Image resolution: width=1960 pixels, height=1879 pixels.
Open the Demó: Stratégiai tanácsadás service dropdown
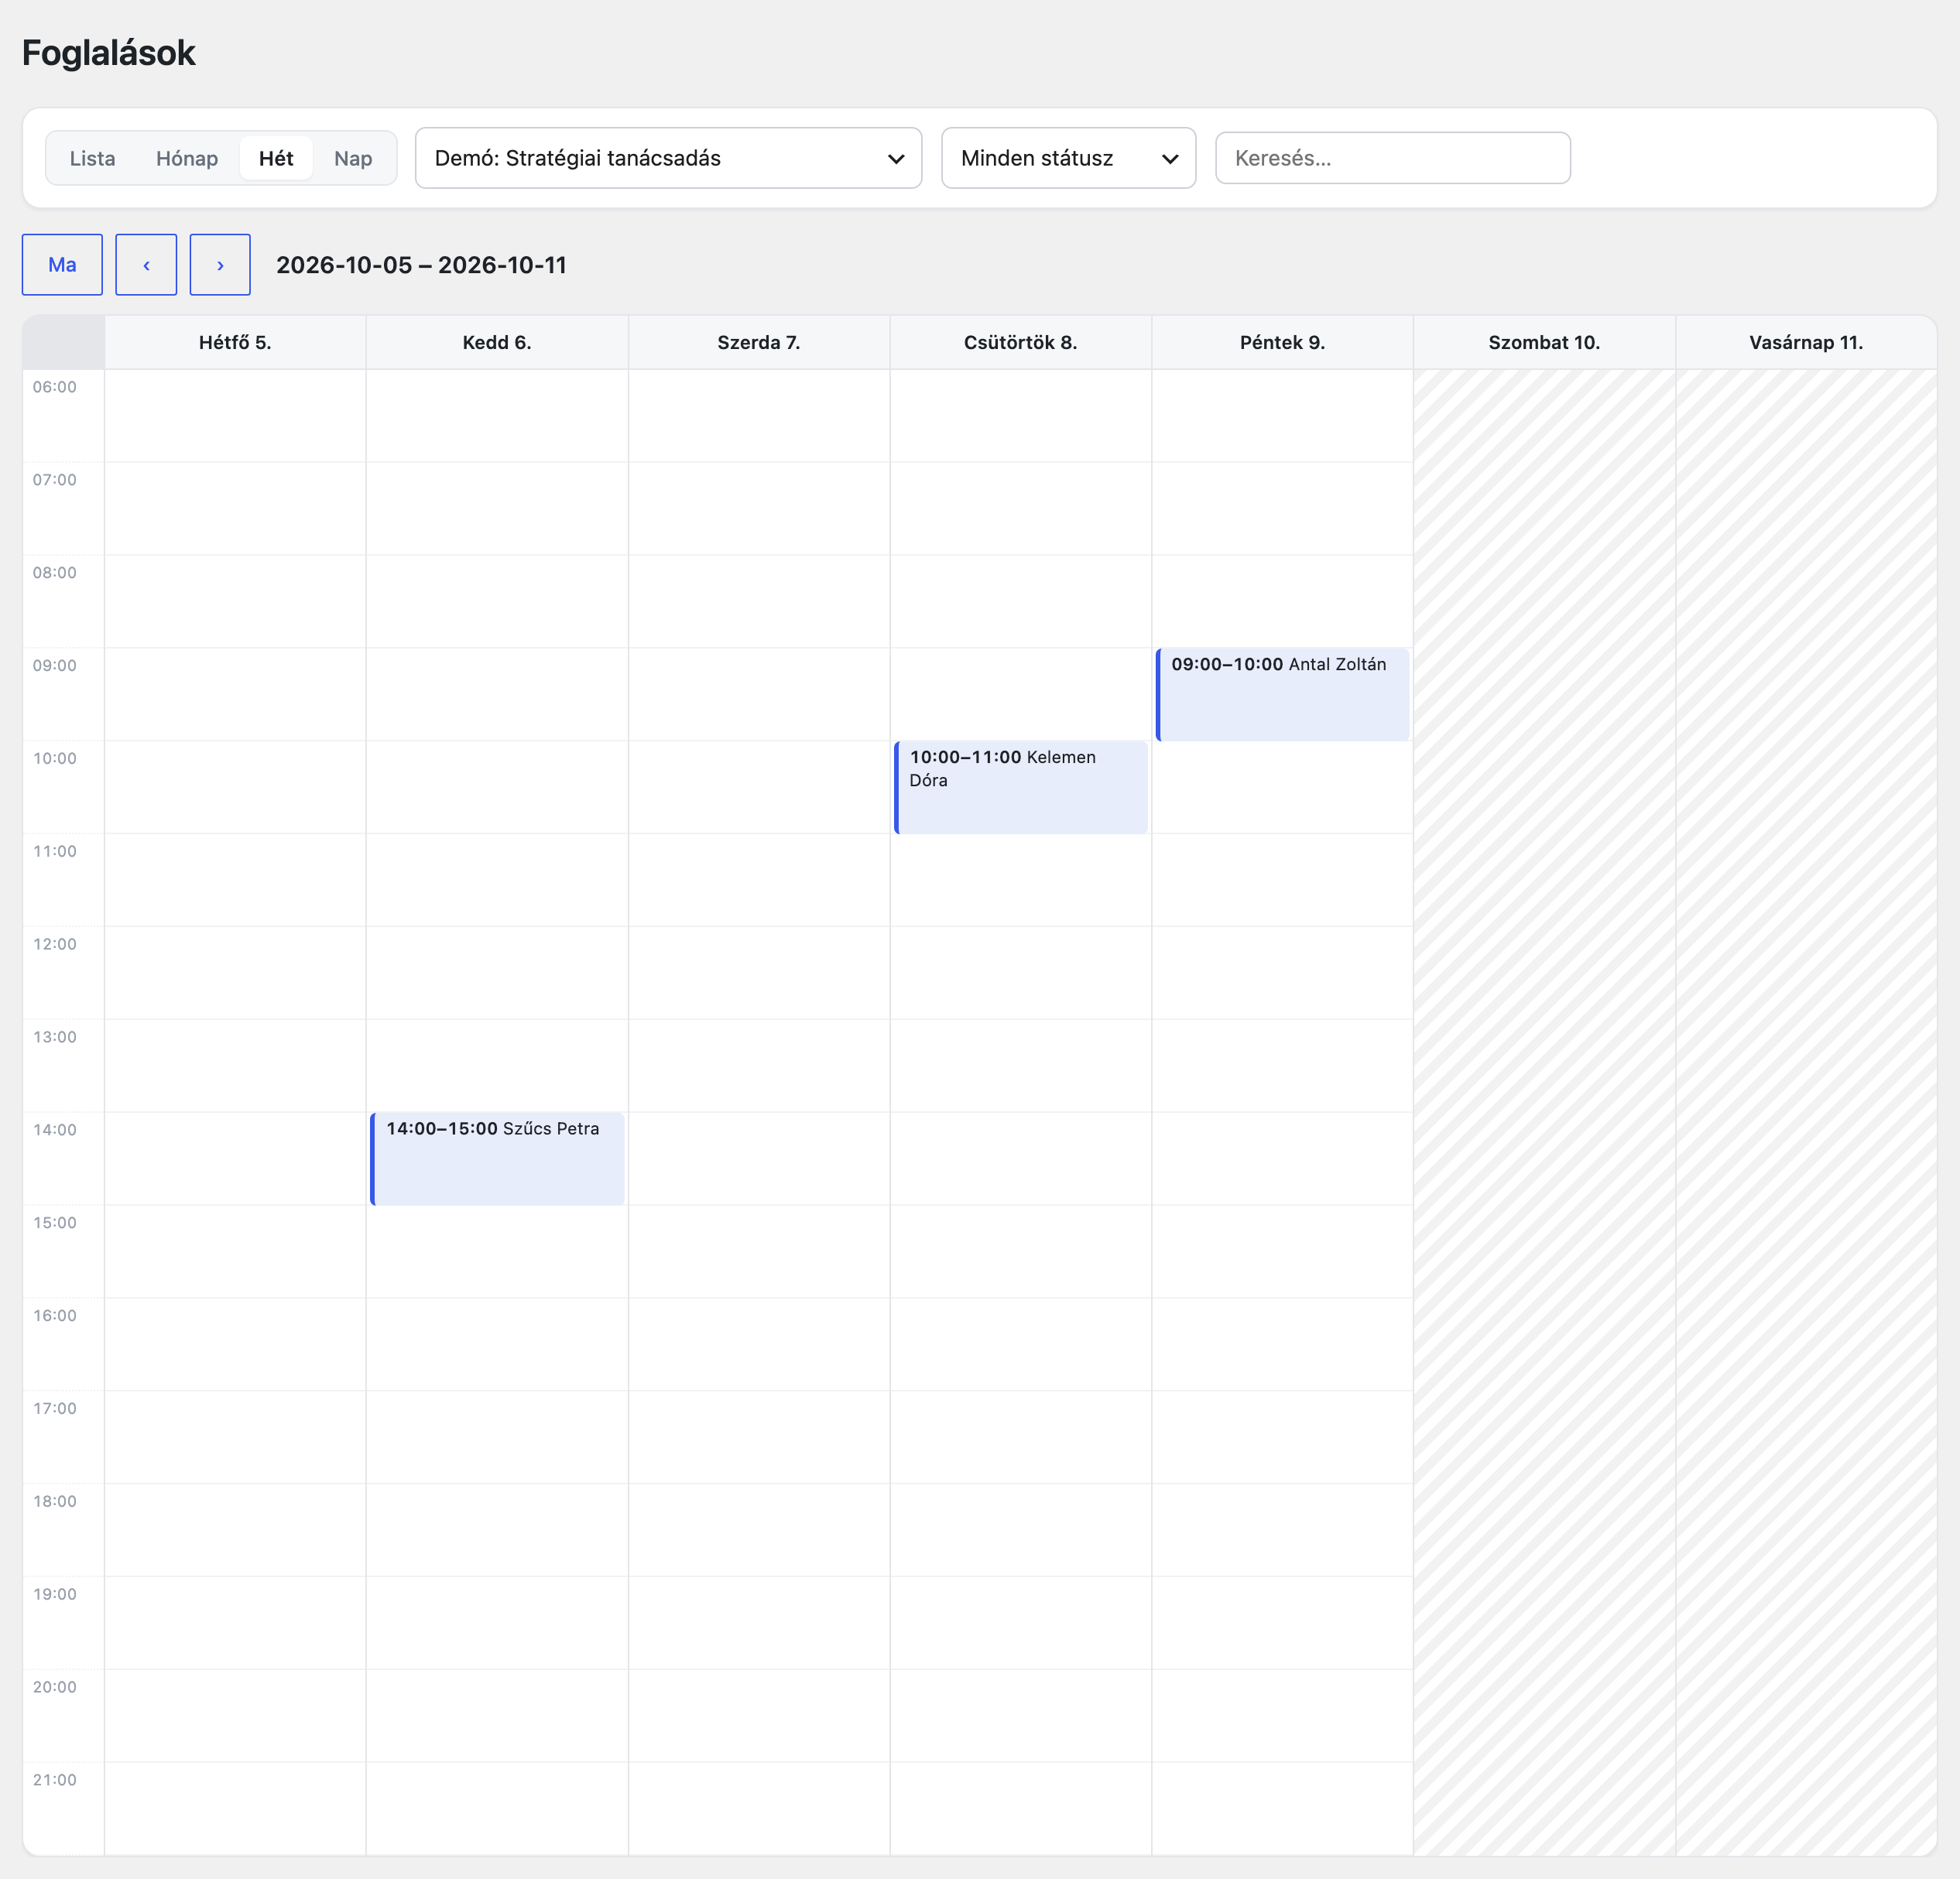click(668, 158)
